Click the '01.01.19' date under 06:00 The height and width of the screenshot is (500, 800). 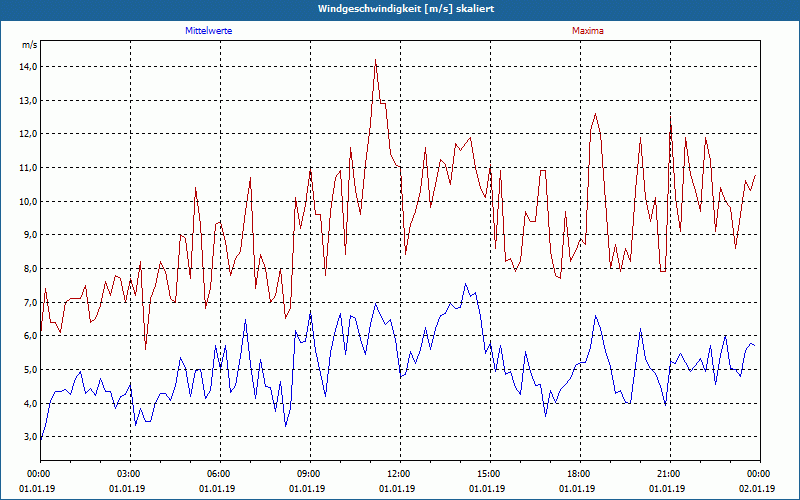tap(217, 489)
